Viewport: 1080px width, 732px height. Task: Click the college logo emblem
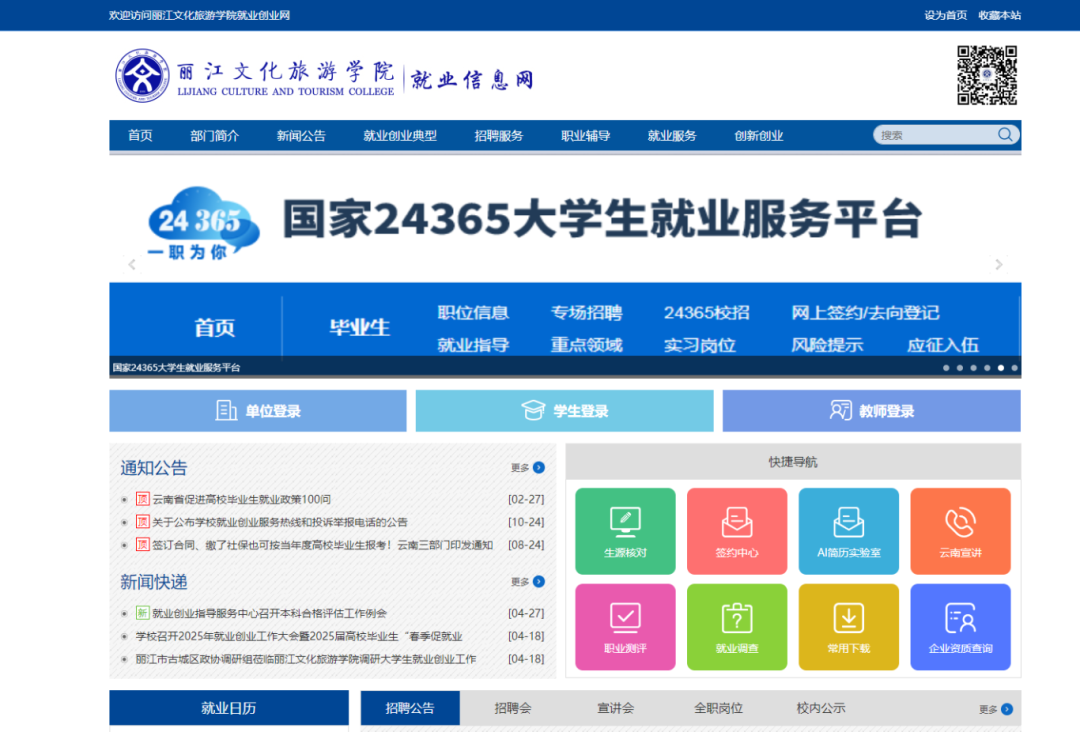click(x=142, y=75)
